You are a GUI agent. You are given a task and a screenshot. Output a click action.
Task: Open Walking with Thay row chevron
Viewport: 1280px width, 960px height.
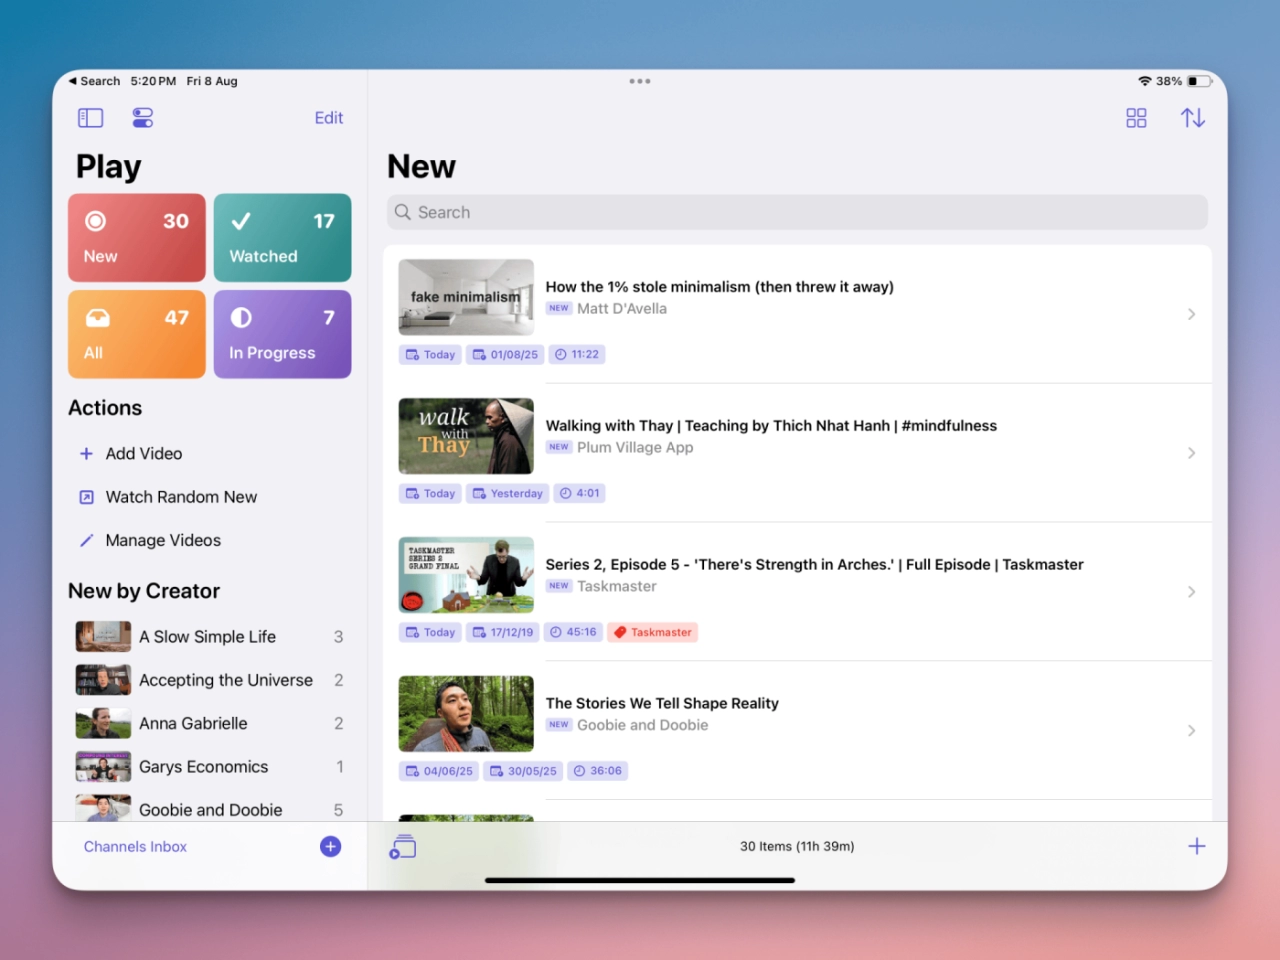pyautogui.click(x=1191, y=453)
